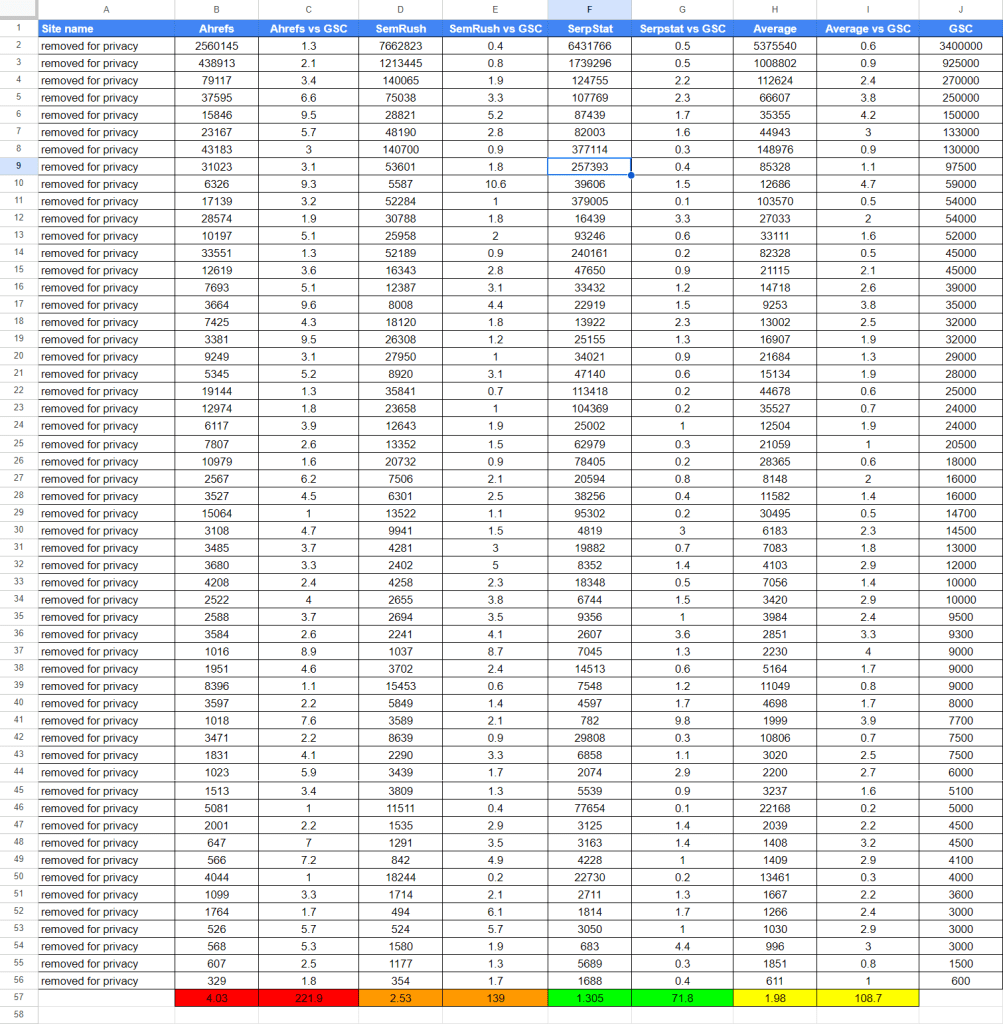Image resolution: width=1003 pixels, height=1024 pixels.
Task: Click the Ahrefs cell with value 2560145
Action: click(x=216, y=46)
